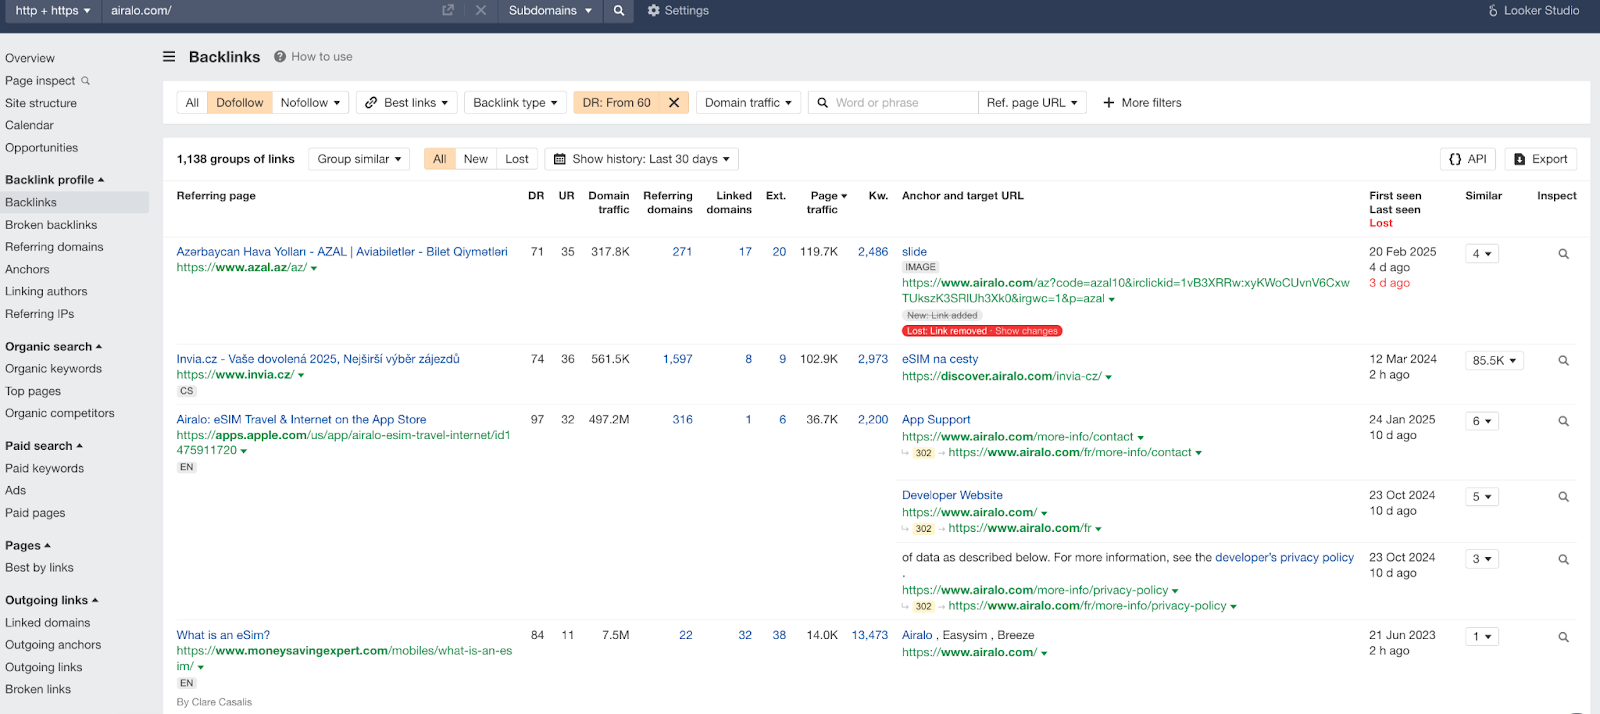
Task: Inspect the Developer Website backlink row
Action: (1563, 497)
